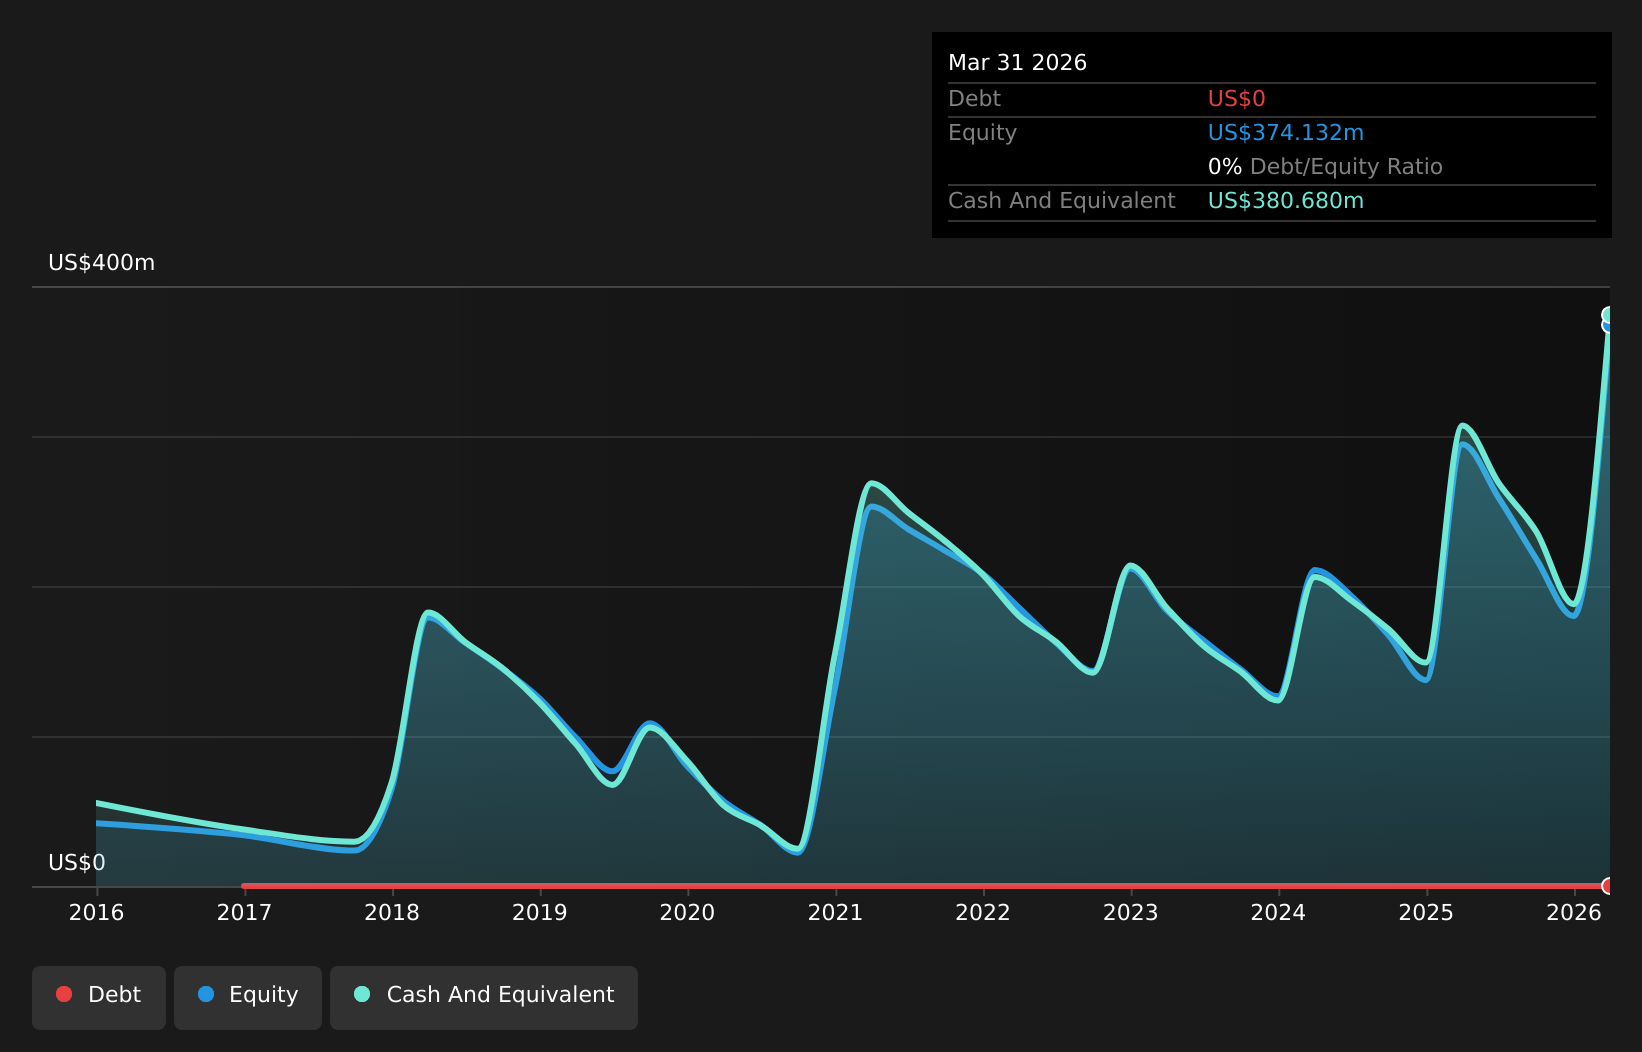Toggle the Debt legend button
The height and width of the screenshot is (1052, 1642).
click(99, 997)
